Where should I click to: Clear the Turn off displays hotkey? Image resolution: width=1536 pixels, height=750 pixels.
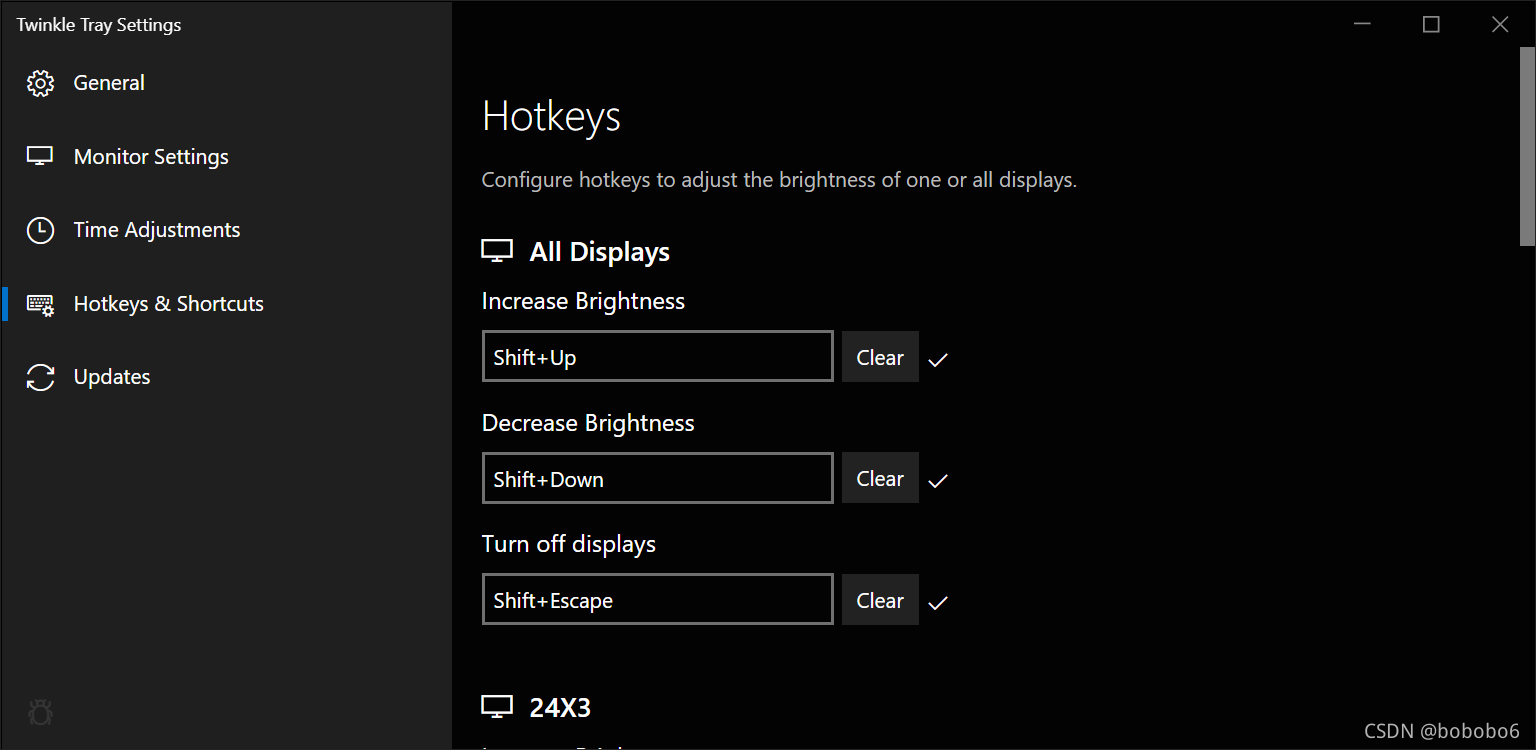click(x=880, y=600)
